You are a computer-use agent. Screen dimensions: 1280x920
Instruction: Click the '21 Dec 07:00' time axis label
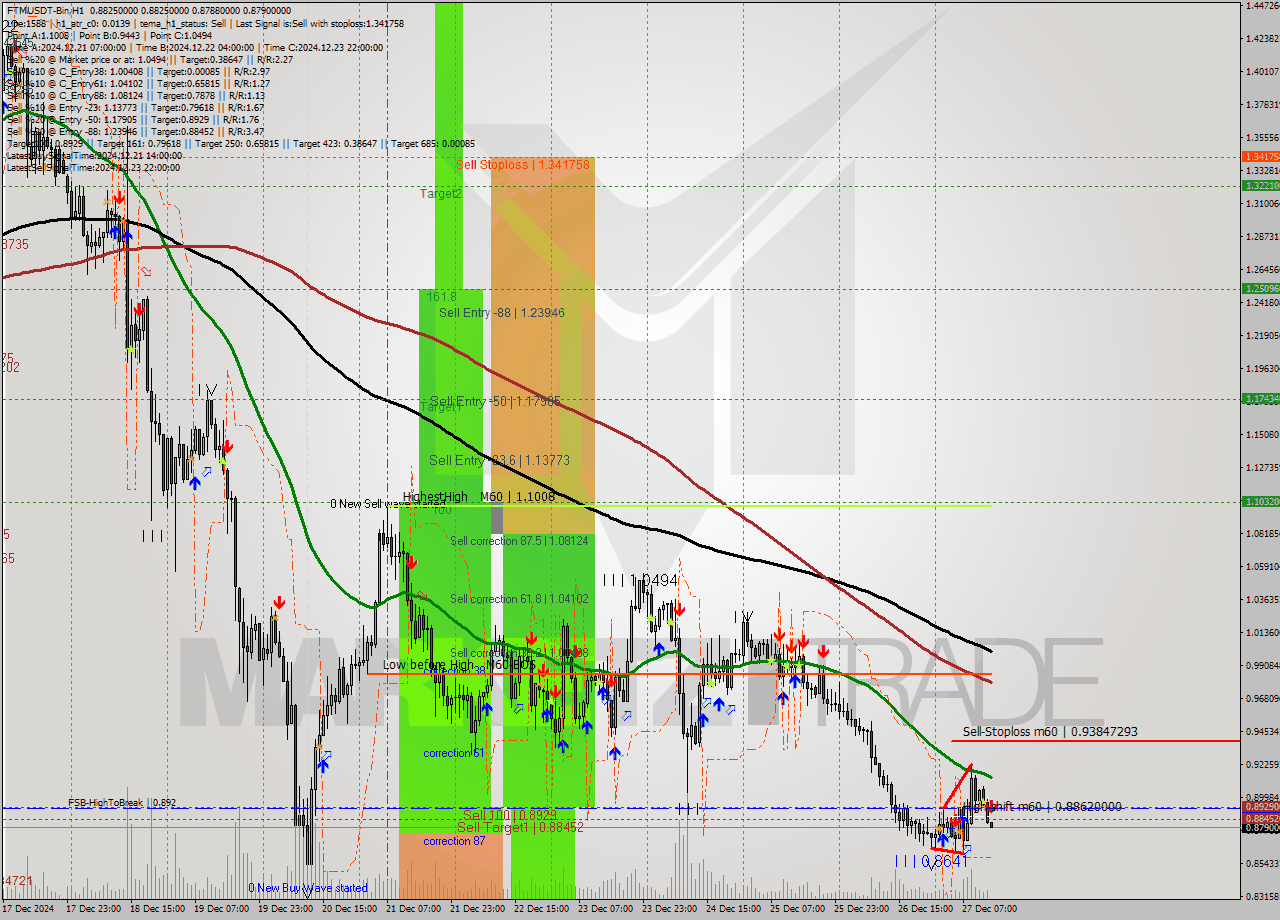click(415, 909)
